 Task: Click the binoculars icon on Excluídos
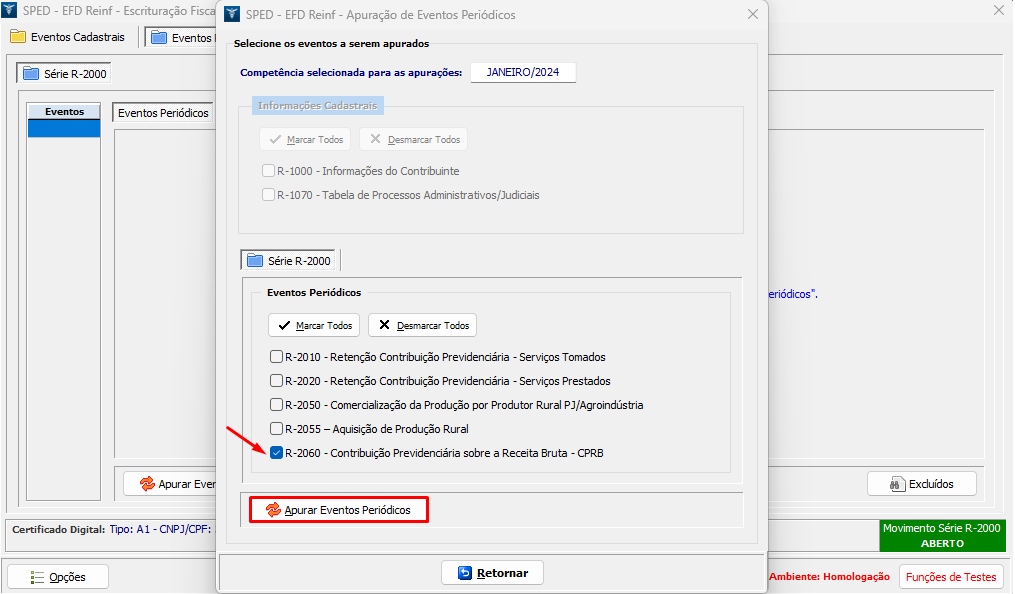coord(897,484)
